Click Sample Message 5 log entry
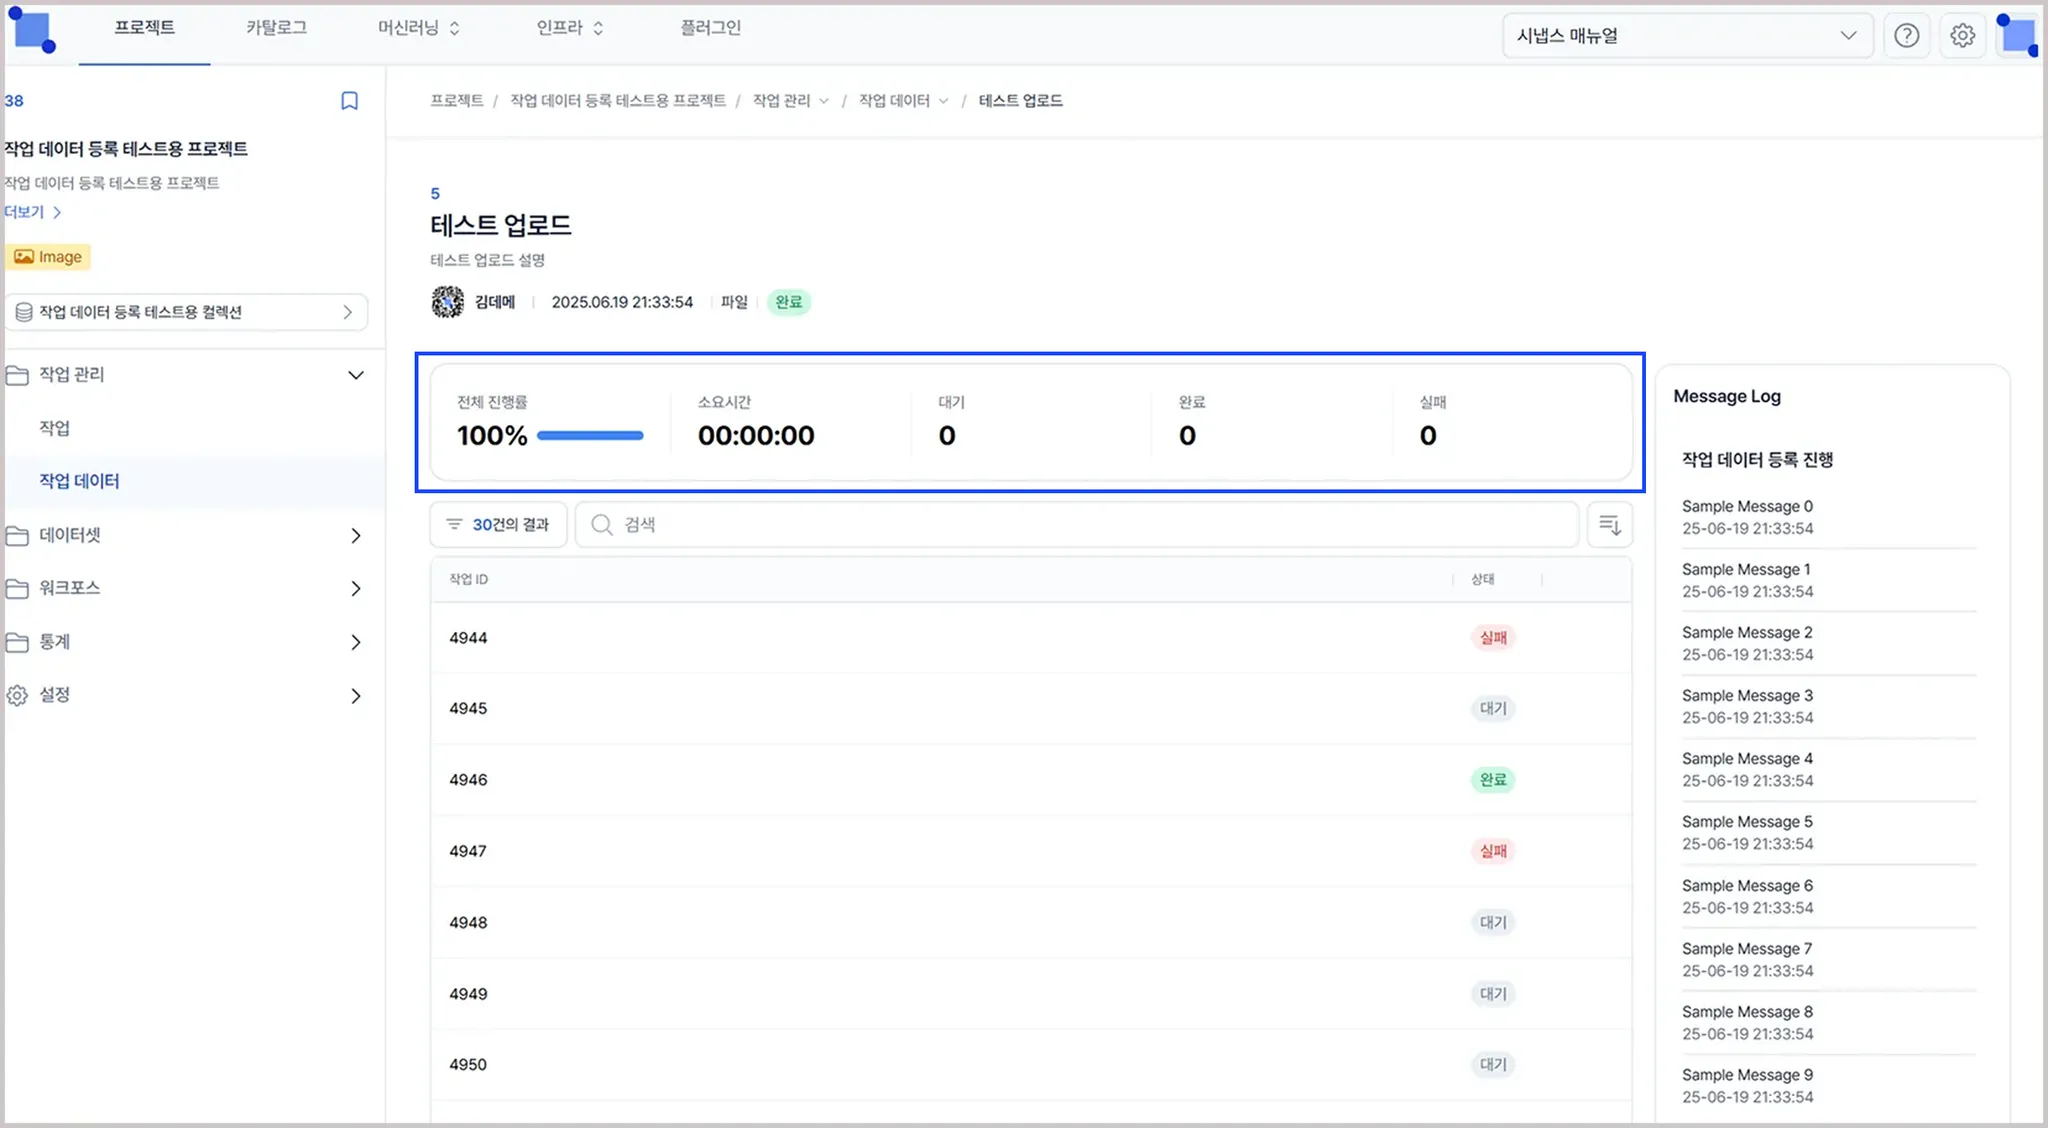Image resolution: width=2048 pixels, height=1128 pixels. tap(1828, 833)
